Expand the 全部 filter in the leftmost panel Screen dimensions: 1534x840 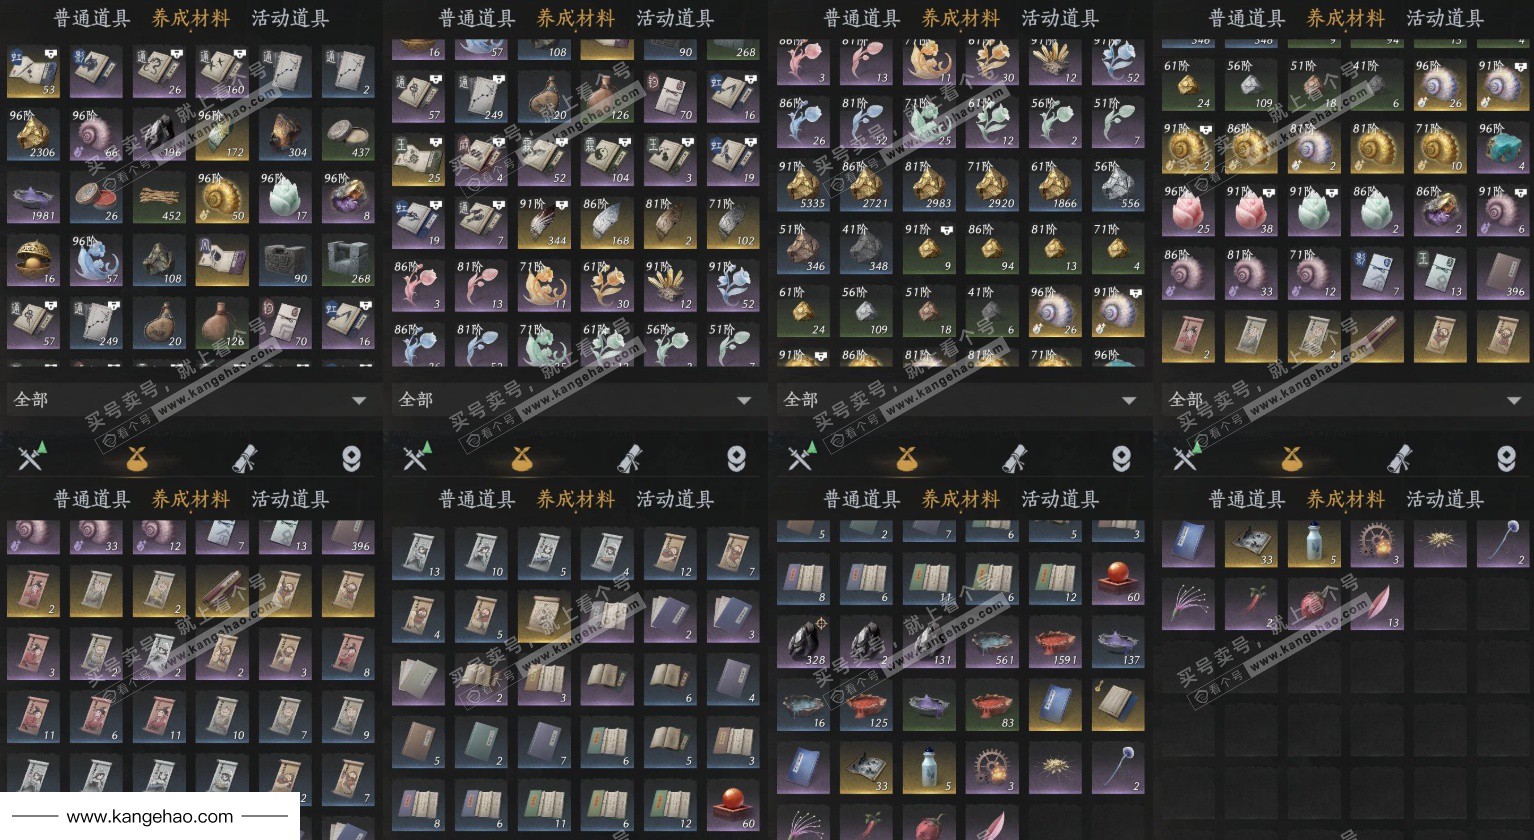[x=192, y=400]
